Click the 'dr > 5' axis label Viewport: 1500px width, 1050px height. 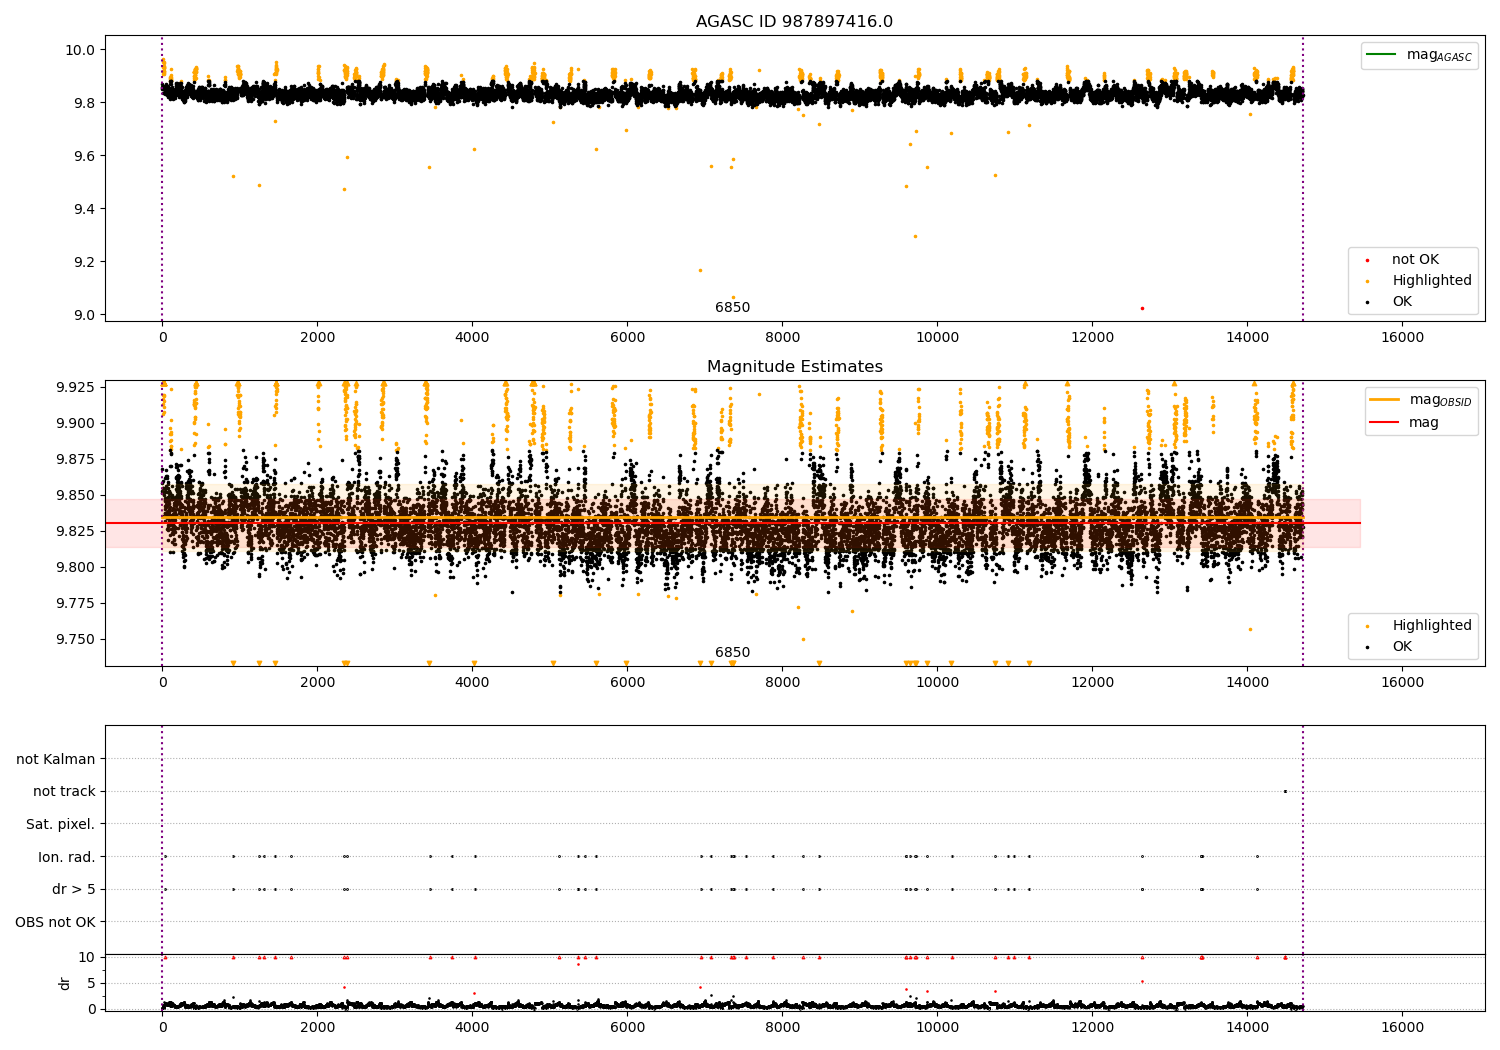[73, 889]
